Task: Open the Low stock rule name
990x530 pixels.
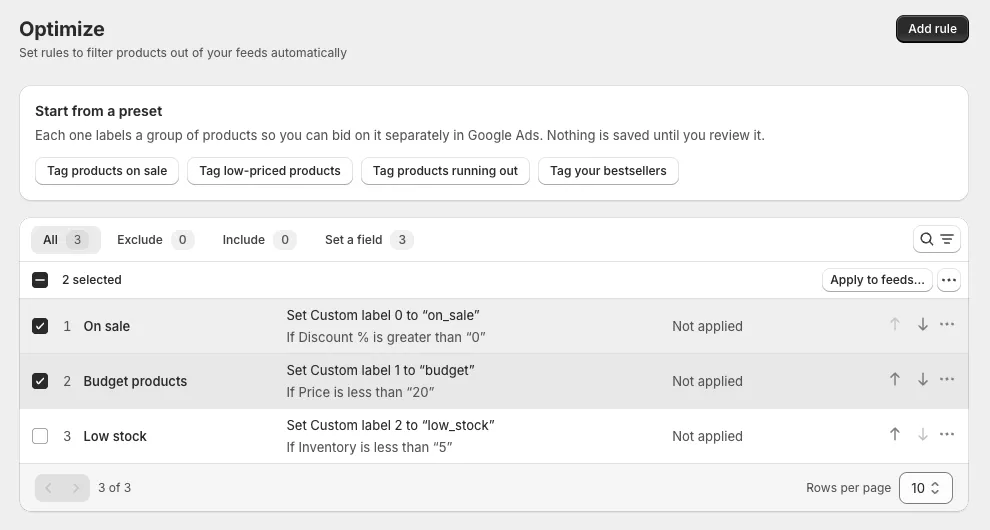Action: 115,436
